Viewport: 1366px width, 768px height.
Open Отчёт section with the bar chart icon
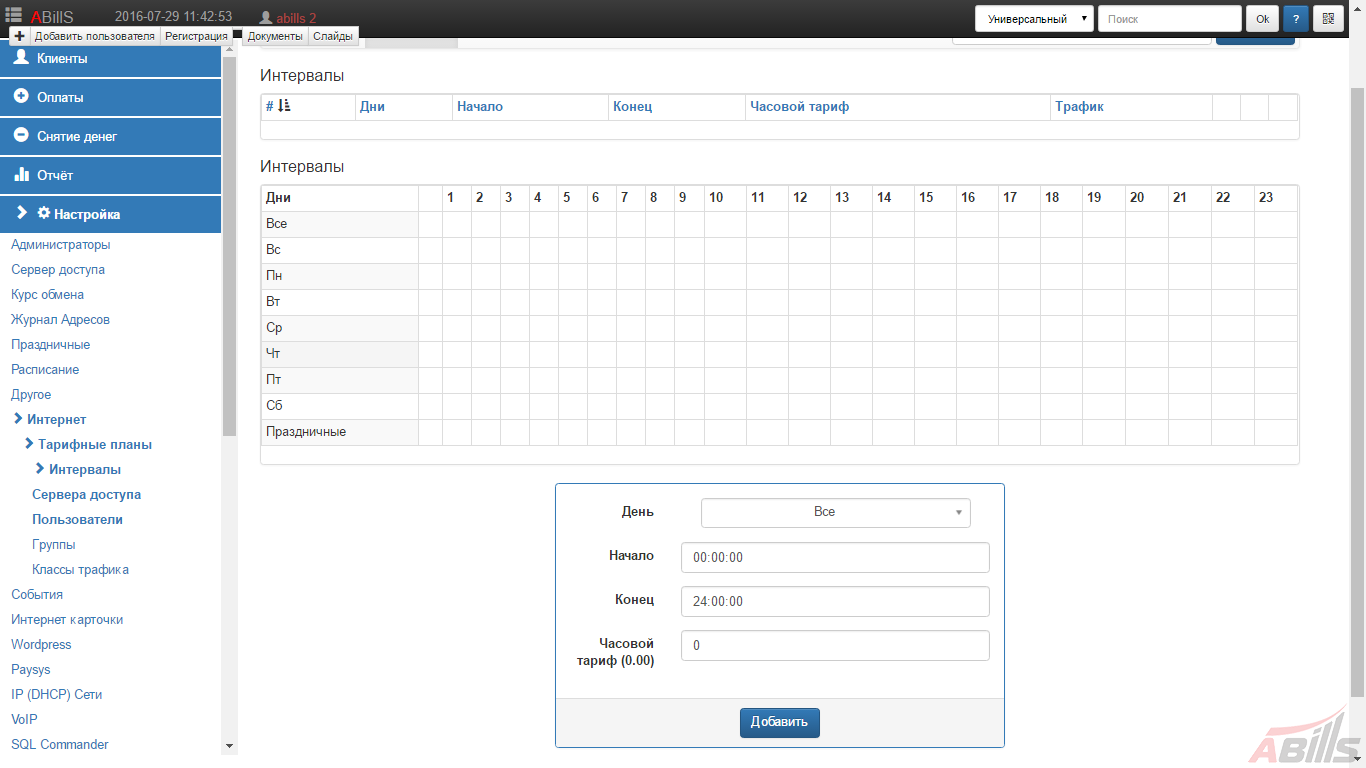pos(21,175)
